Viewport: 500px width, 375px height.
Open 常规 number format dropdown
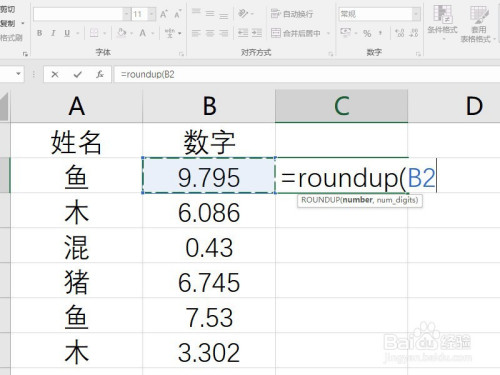click(x=416, y=14)
